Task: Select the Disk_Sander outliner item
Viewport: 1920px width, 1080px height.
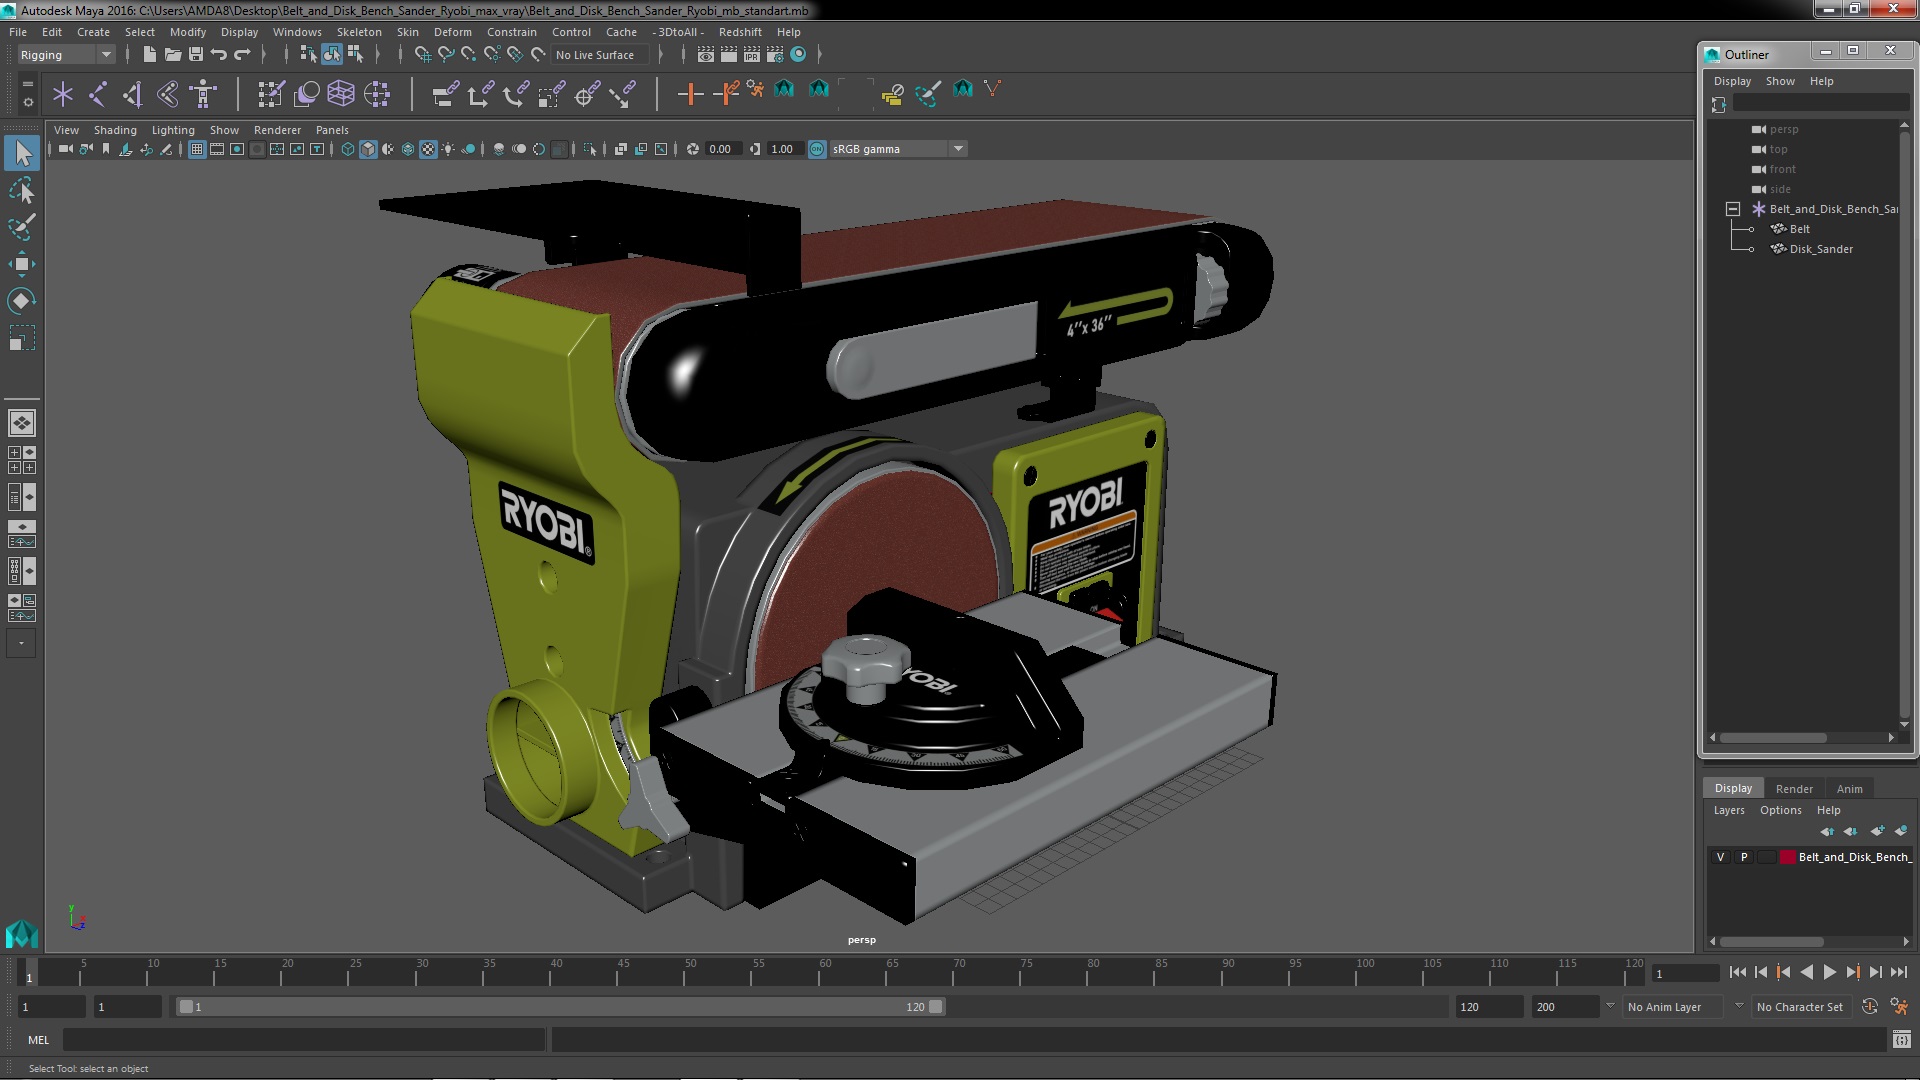Action: pyautogui.click(x=1820, y=249)
